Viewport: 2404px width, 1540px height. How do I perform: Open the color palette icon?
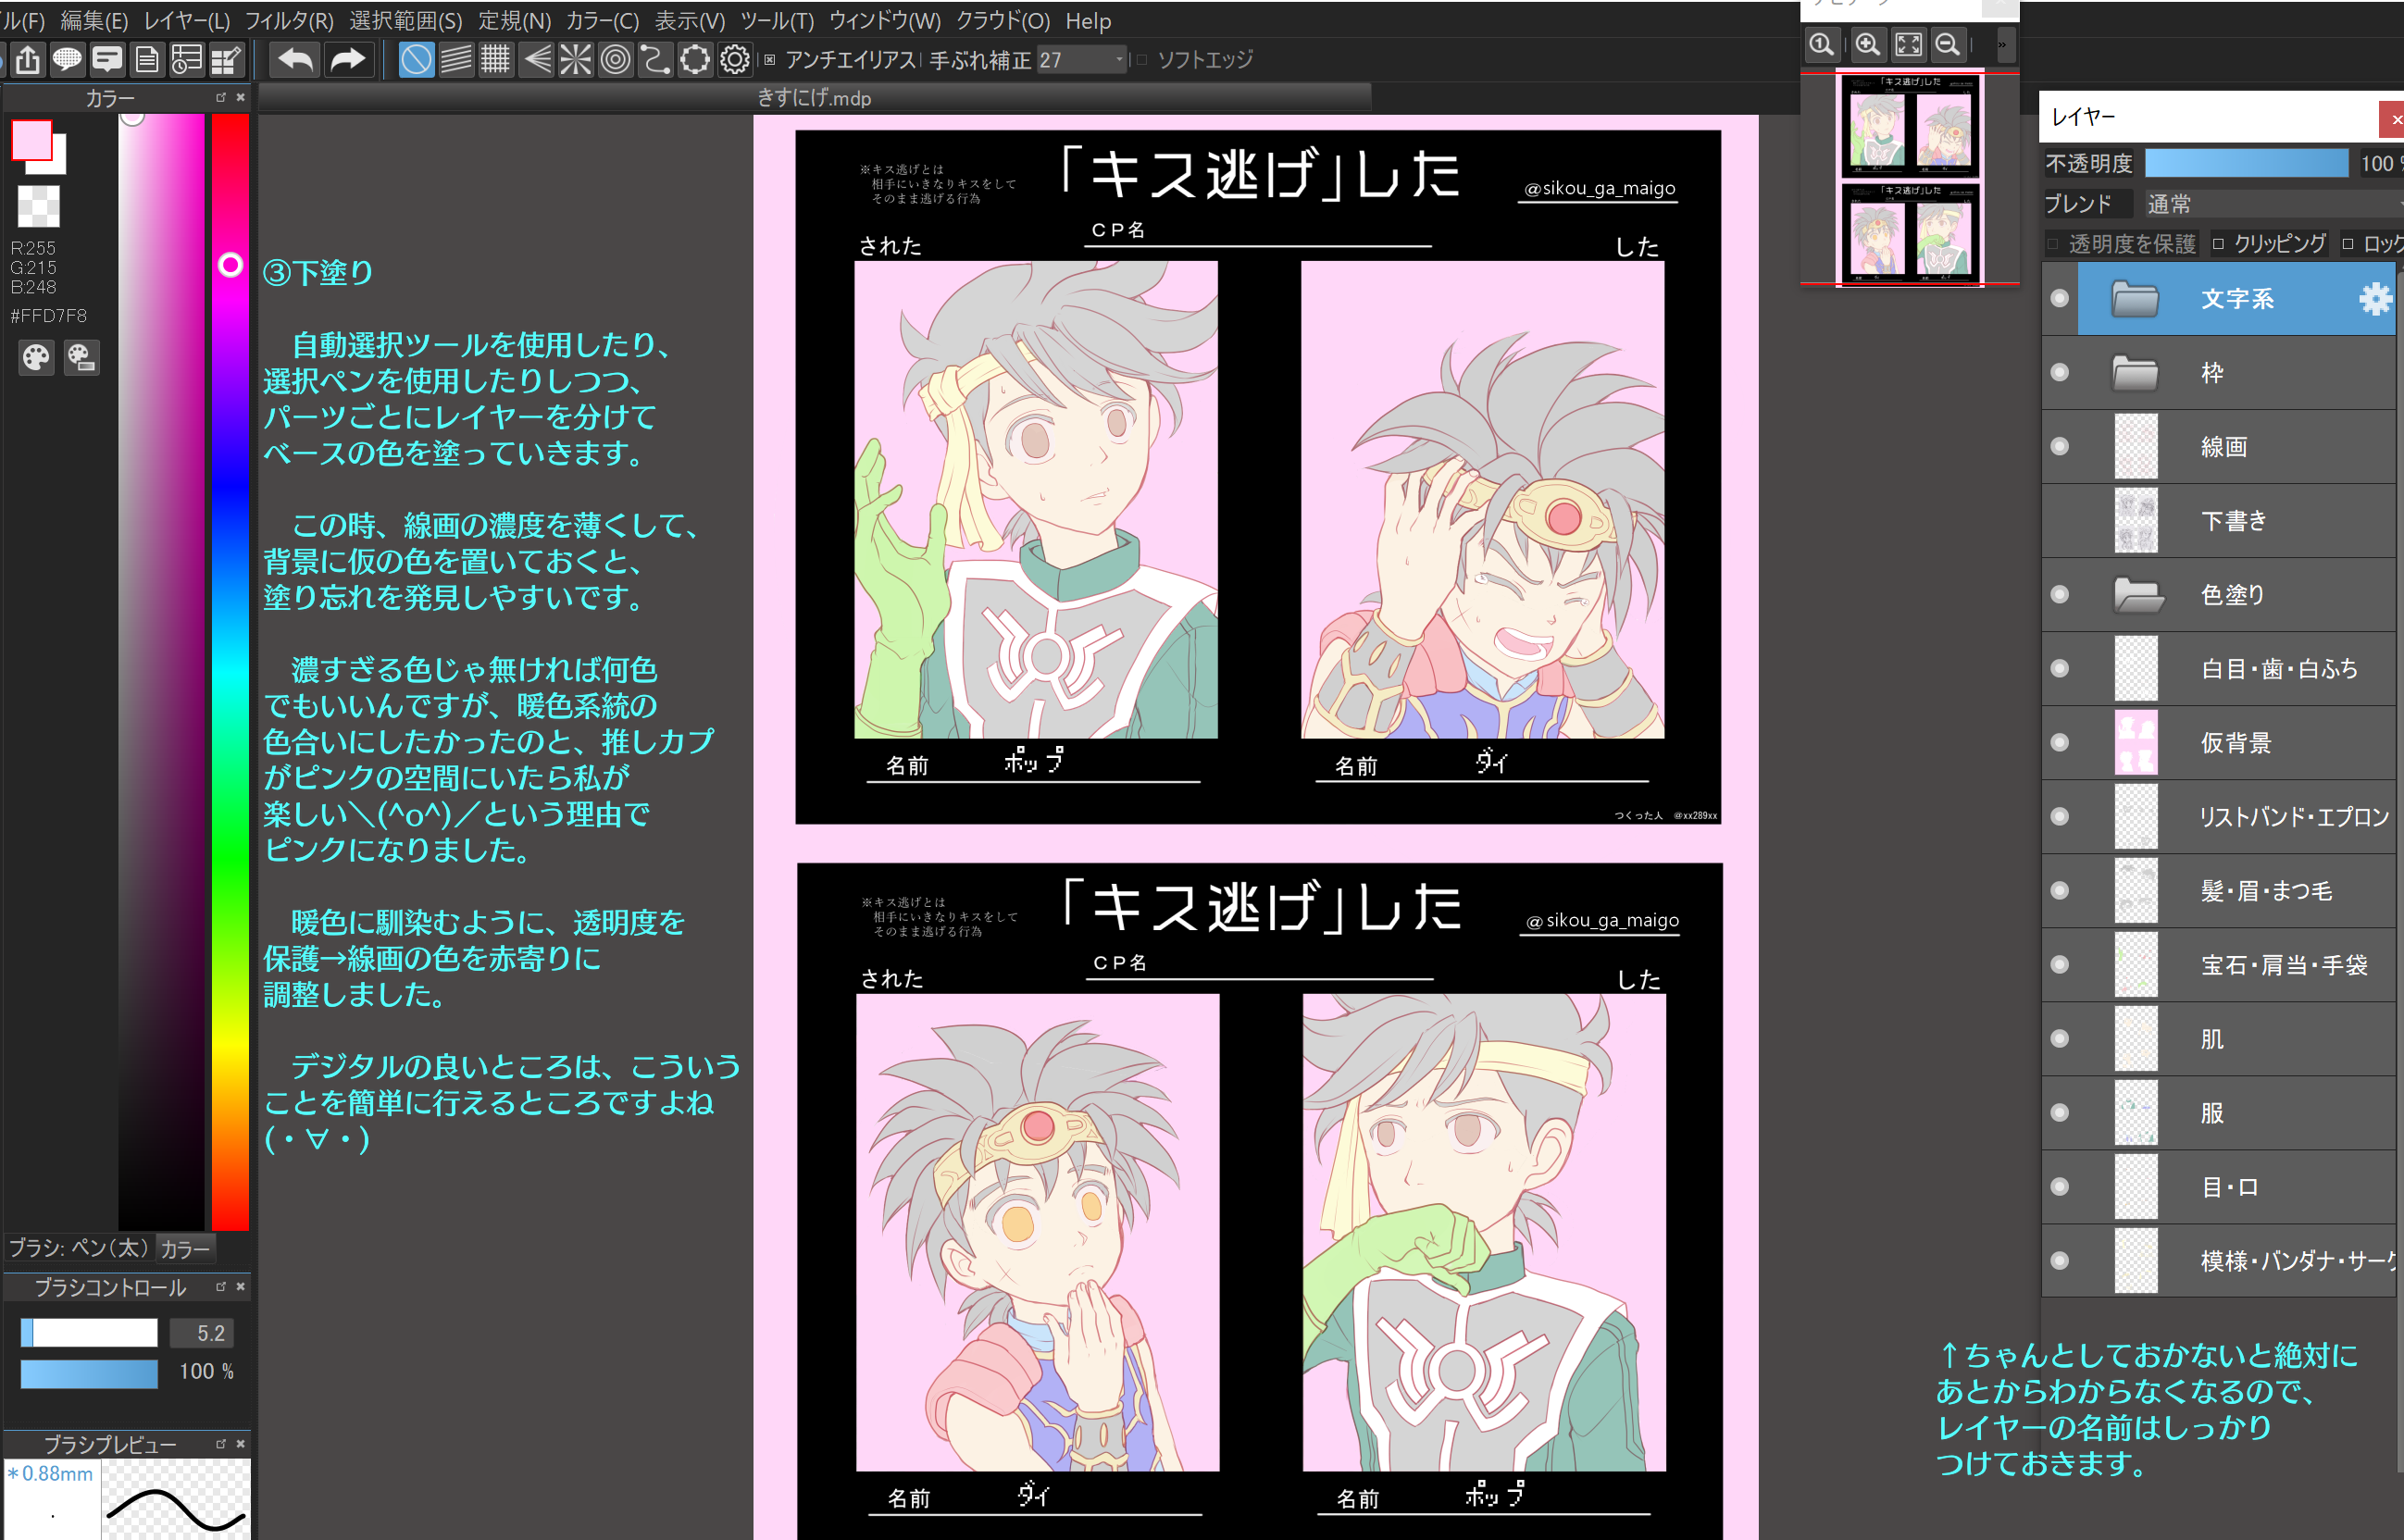point(36,357)
